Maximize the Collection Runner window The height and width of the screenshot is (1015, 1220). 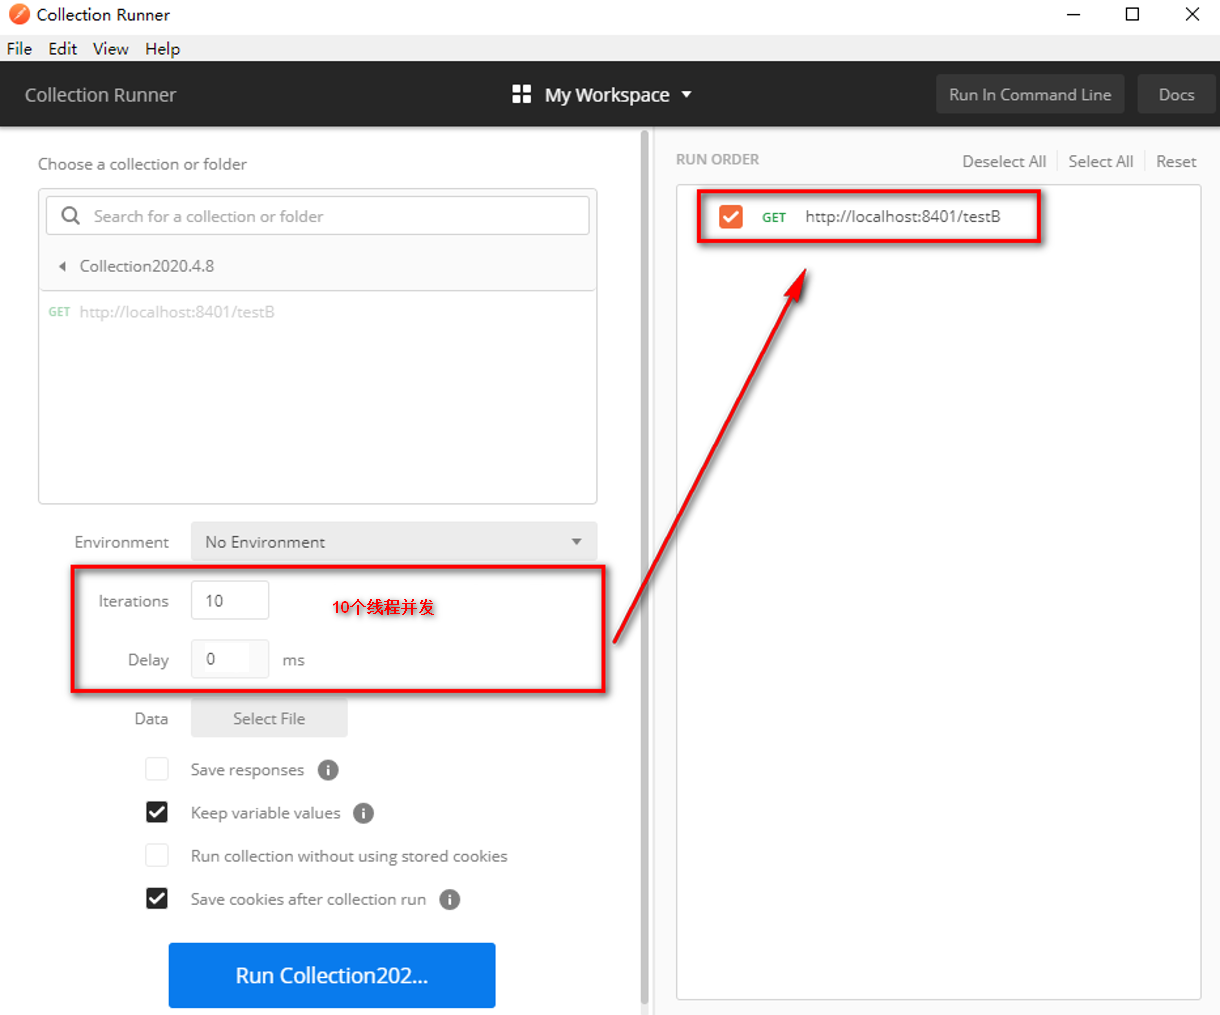pyautogui.click(x=1132, y=14)
